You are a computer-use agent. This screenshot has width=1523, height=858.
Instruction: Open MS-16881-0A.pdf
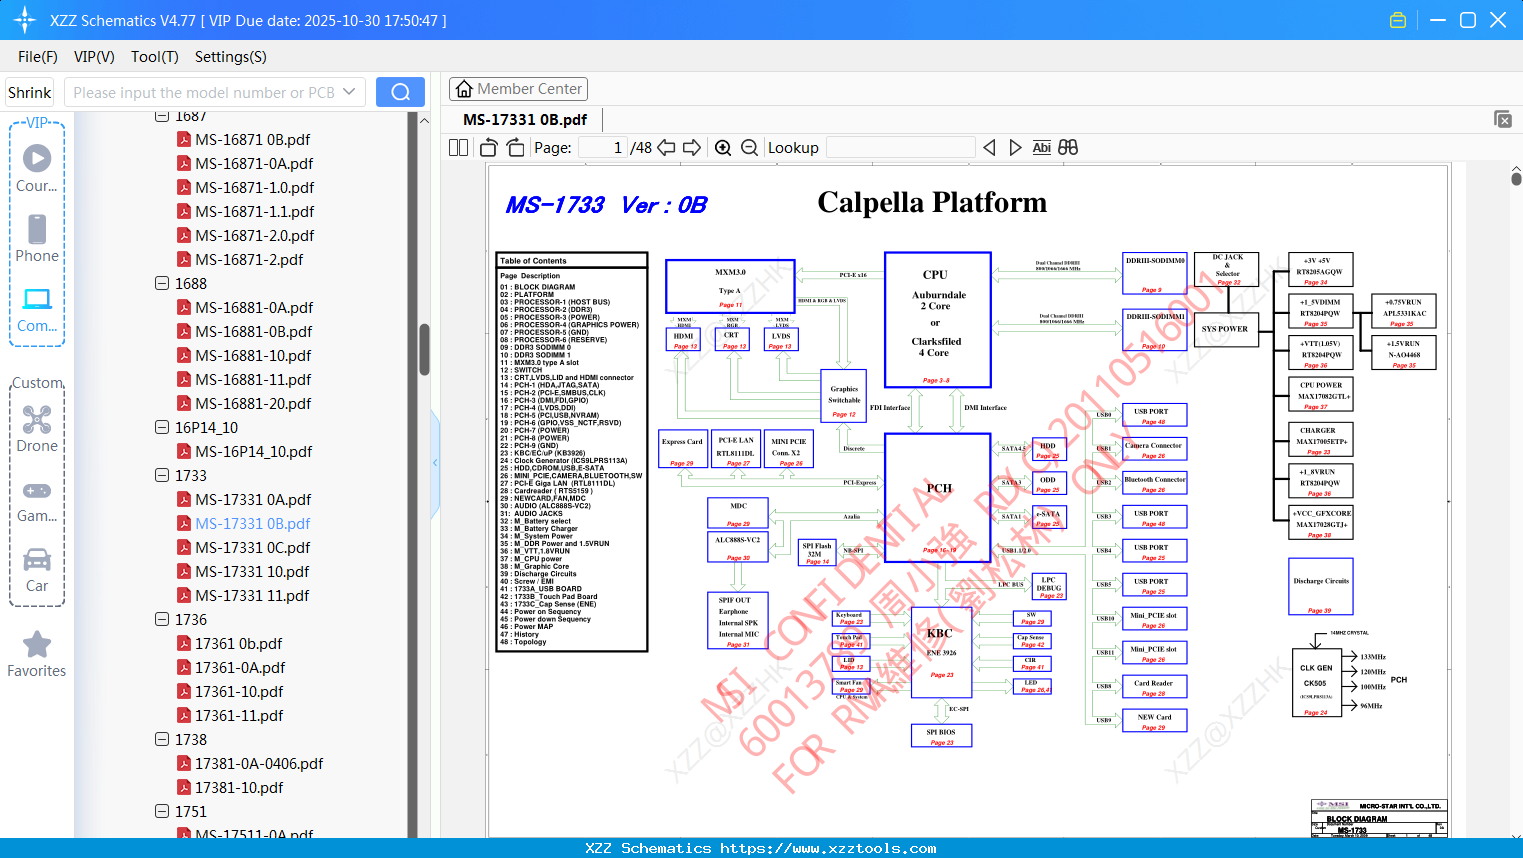(254, 307)
